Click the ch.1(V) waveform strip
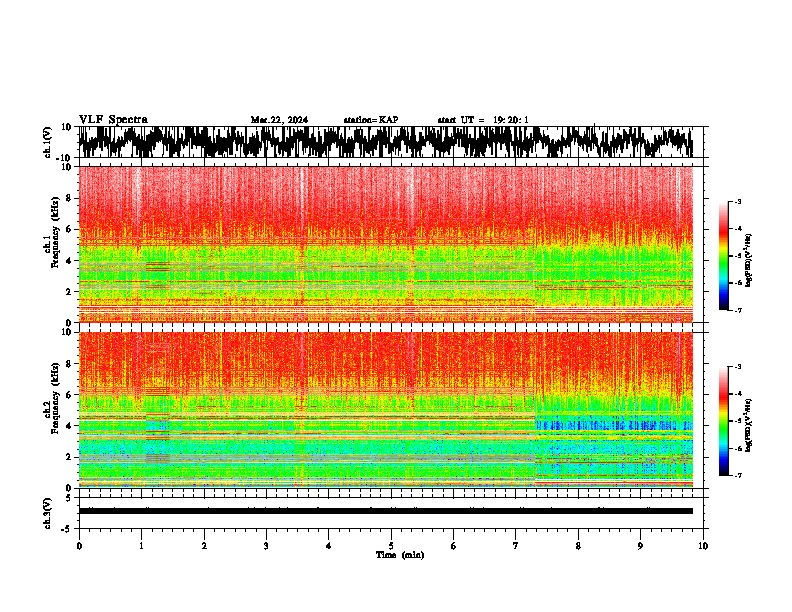 coord(386,142)
